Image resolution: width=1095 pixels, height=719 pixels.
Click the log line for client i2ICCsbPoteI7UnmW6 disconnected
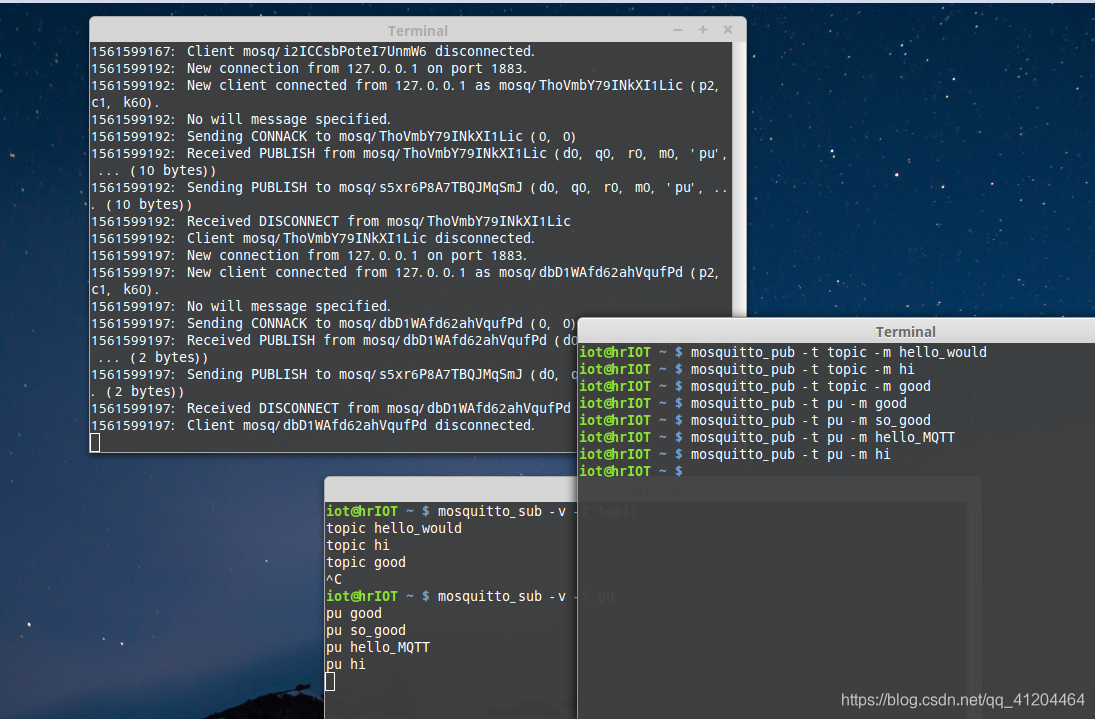[313, 51]
